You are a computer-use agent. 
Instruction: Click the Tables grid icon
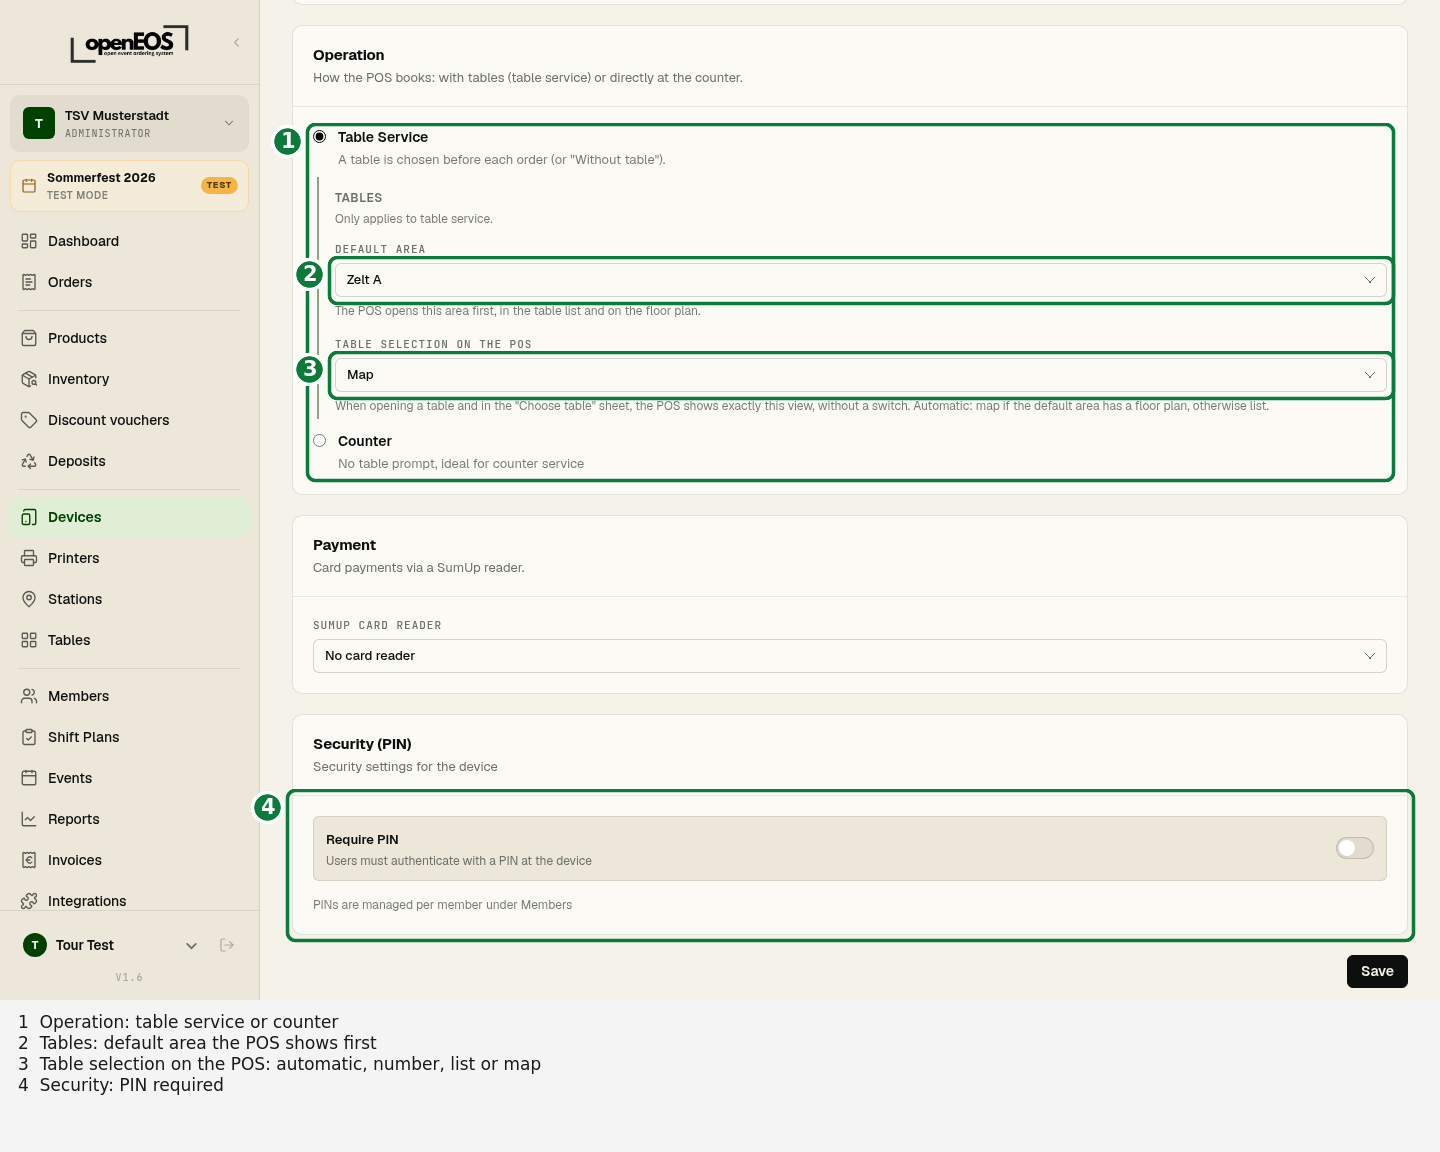29,640
